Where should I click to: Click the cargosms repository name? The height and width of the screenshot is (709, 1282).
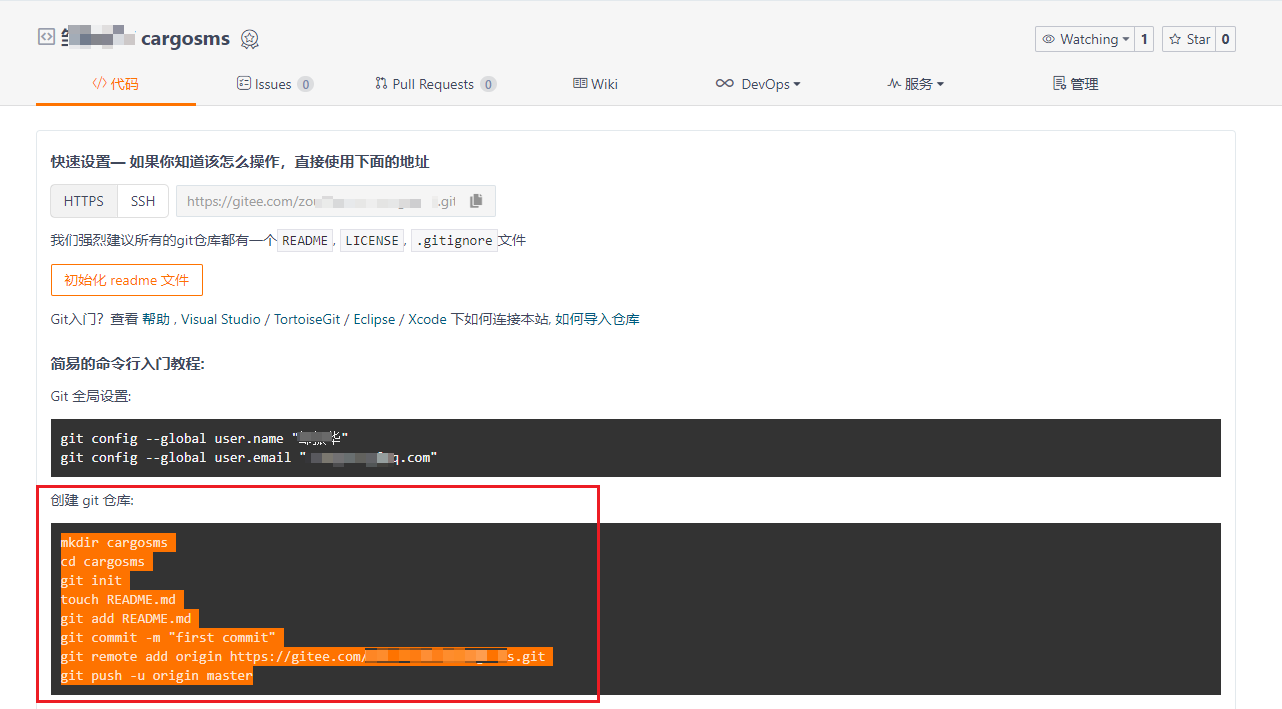coord(185,39)
